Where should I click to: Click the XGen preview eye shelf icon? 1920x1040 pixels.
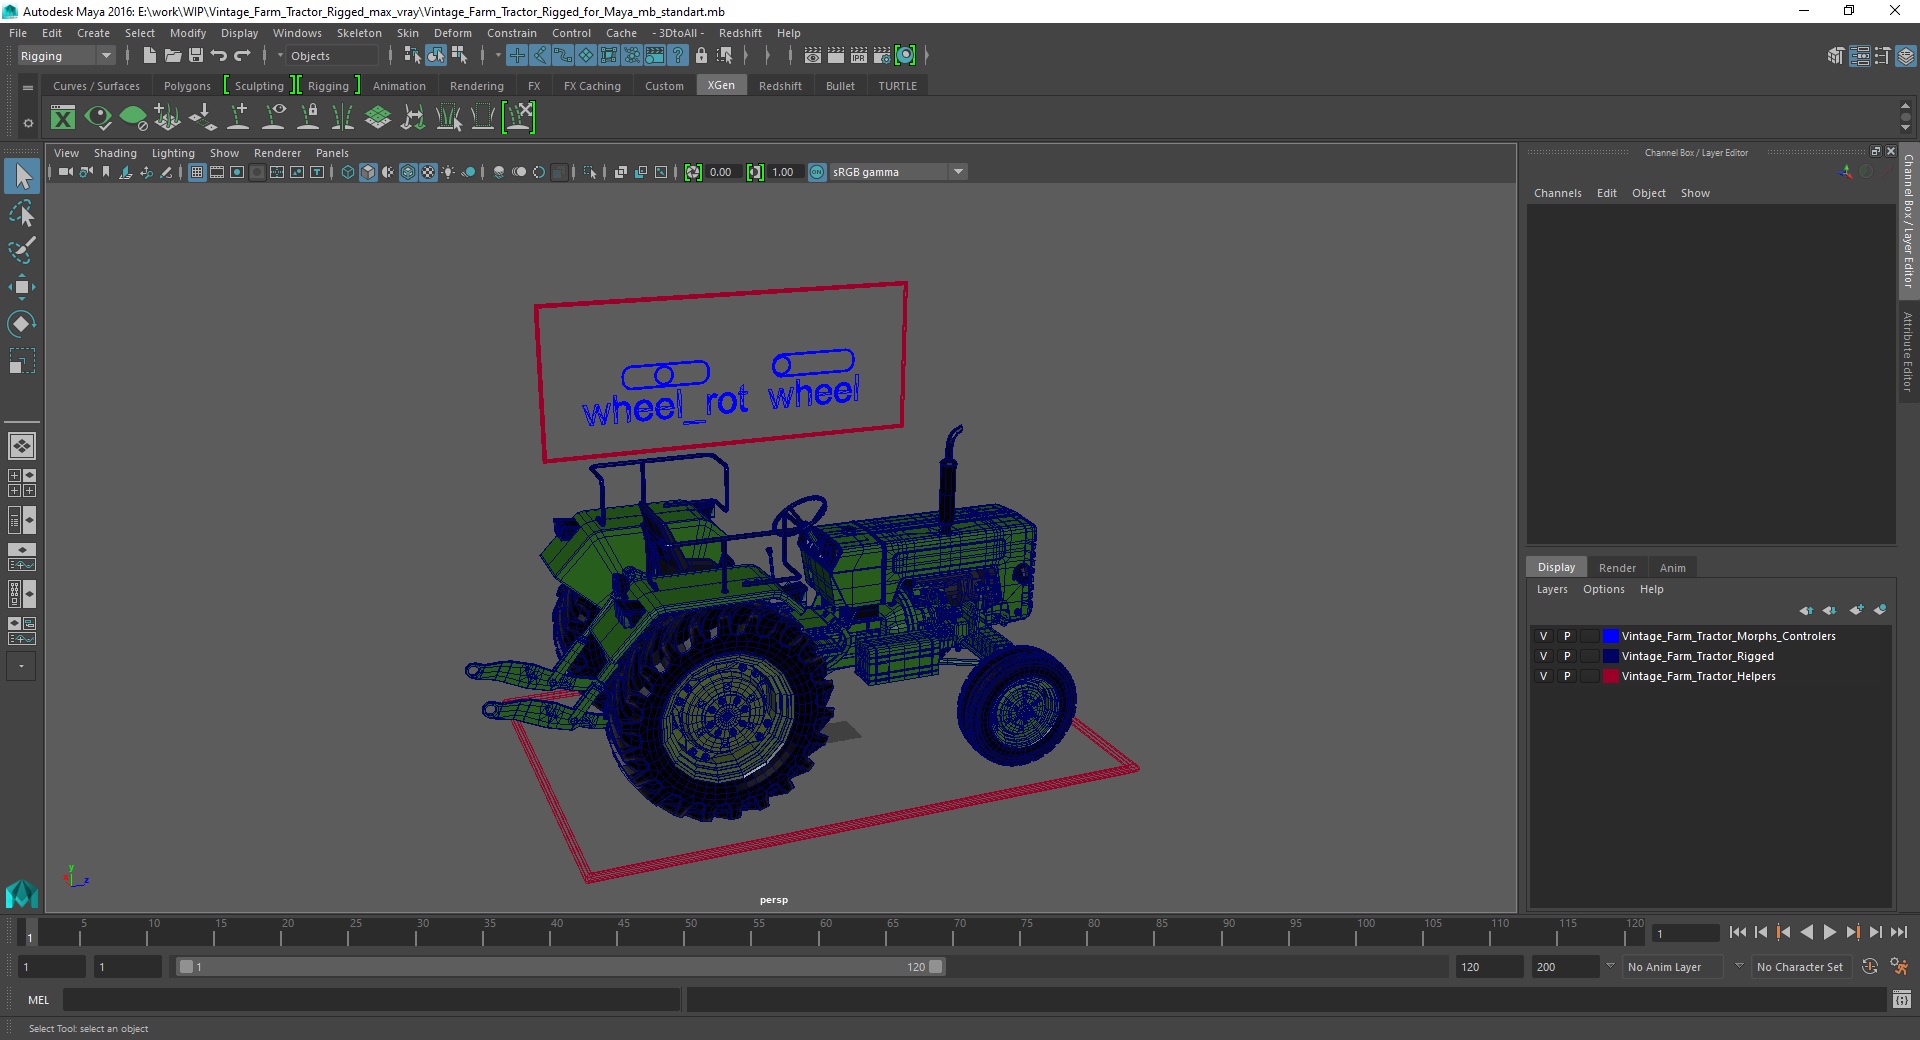(x=98, y=118)
